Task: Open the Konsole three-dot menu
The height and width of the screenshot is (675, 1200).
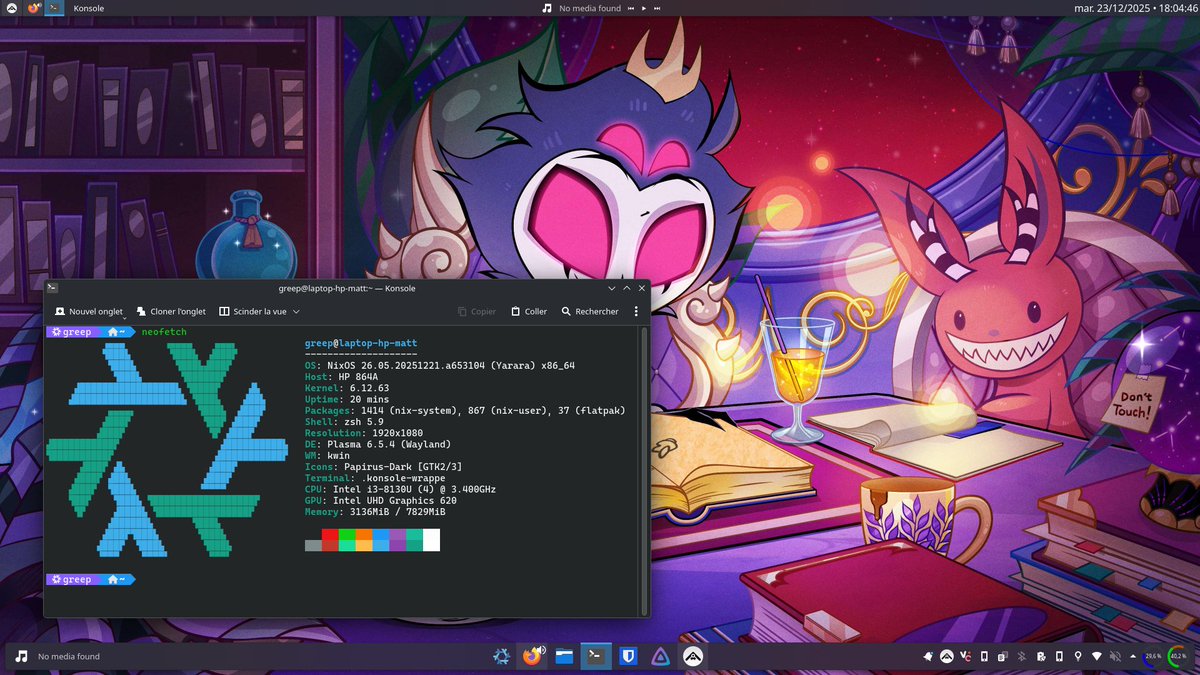Action: (636, 311)
